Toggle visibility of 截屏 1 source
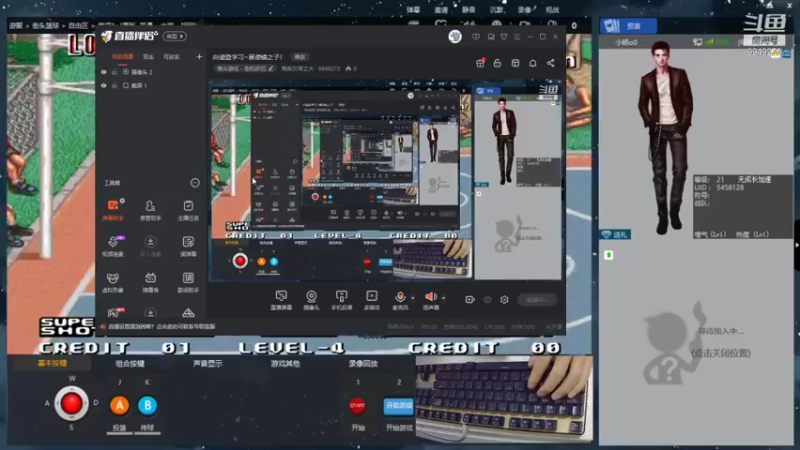Image resolution: width=800 pixels, height=450 pixels. [104, 85]
